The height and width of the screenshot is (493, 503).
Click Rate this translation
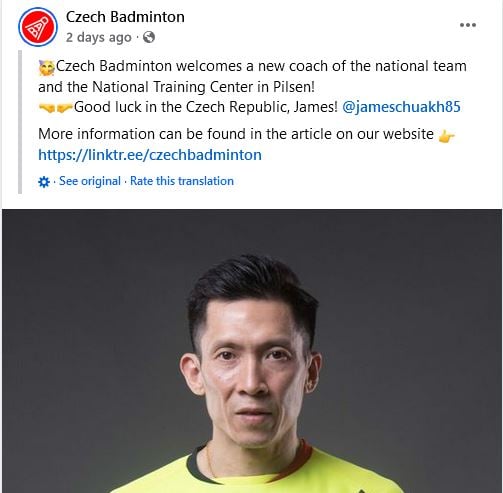click(x=182, y=181)
